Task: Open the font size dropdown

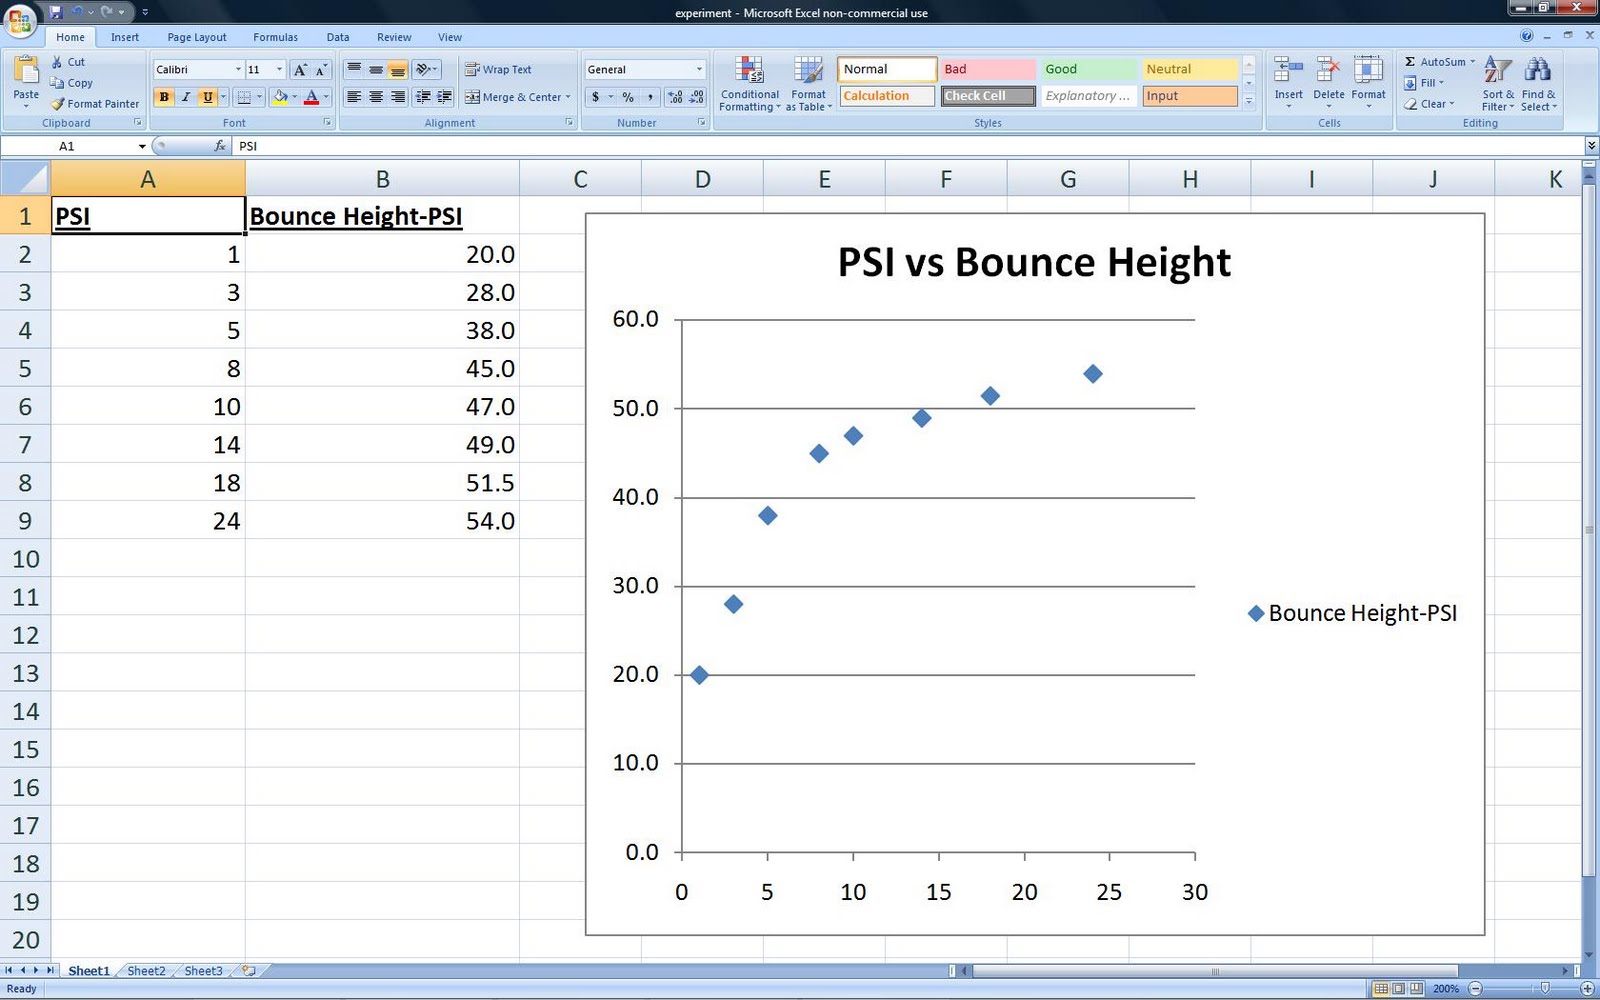Action: (278, 69)
